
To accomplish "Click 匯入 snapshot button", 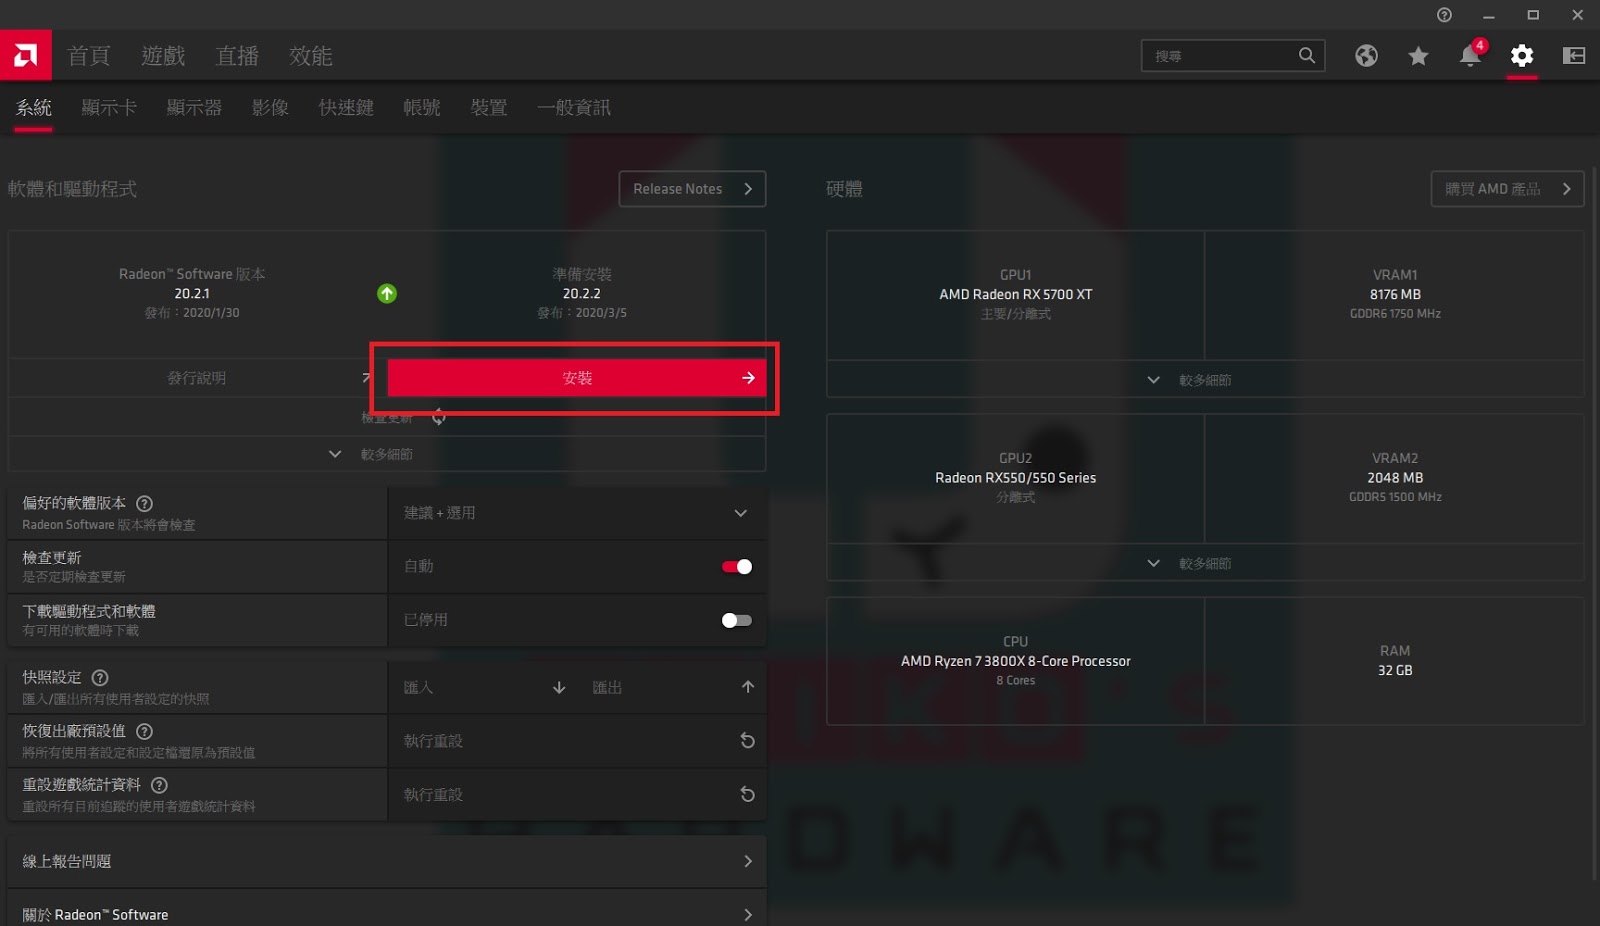I will click(x=484, y=688).
